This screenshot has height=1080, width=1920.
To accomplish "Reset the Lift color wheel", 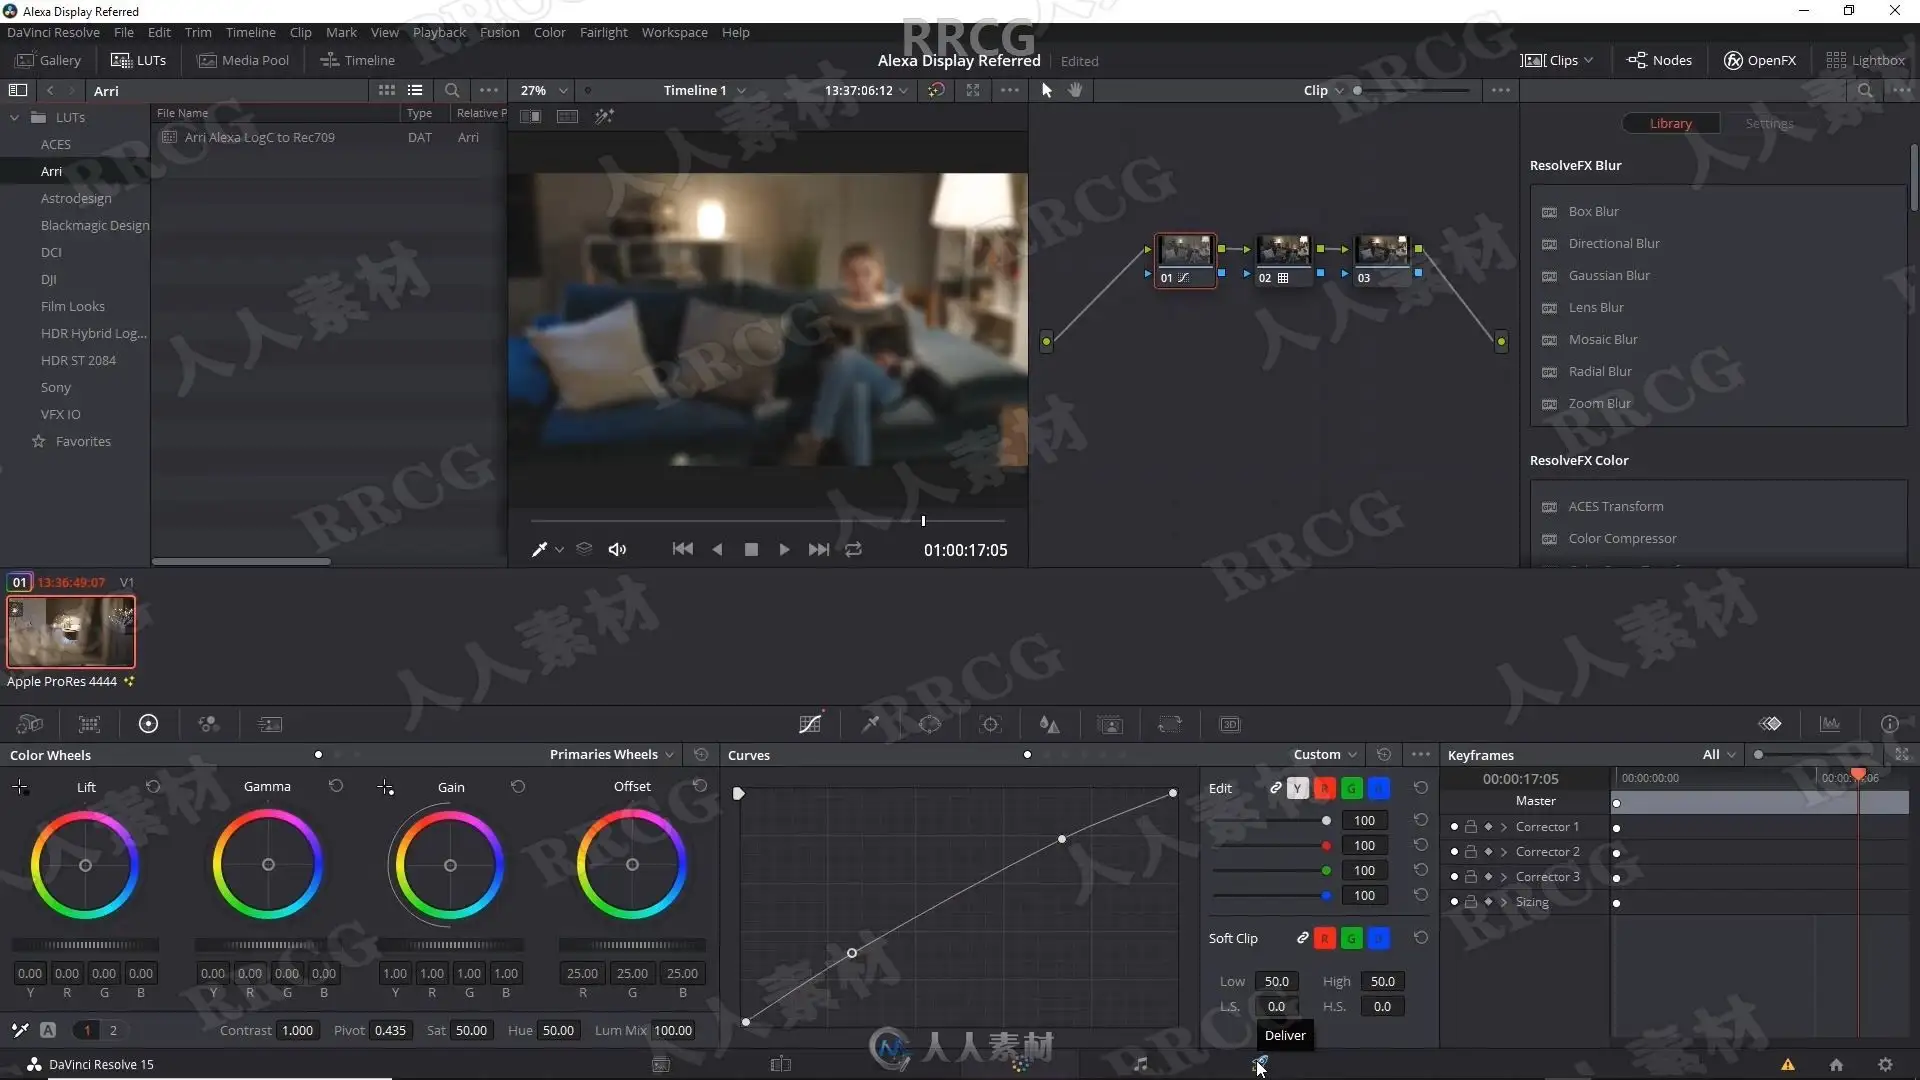I will (153, 787).
